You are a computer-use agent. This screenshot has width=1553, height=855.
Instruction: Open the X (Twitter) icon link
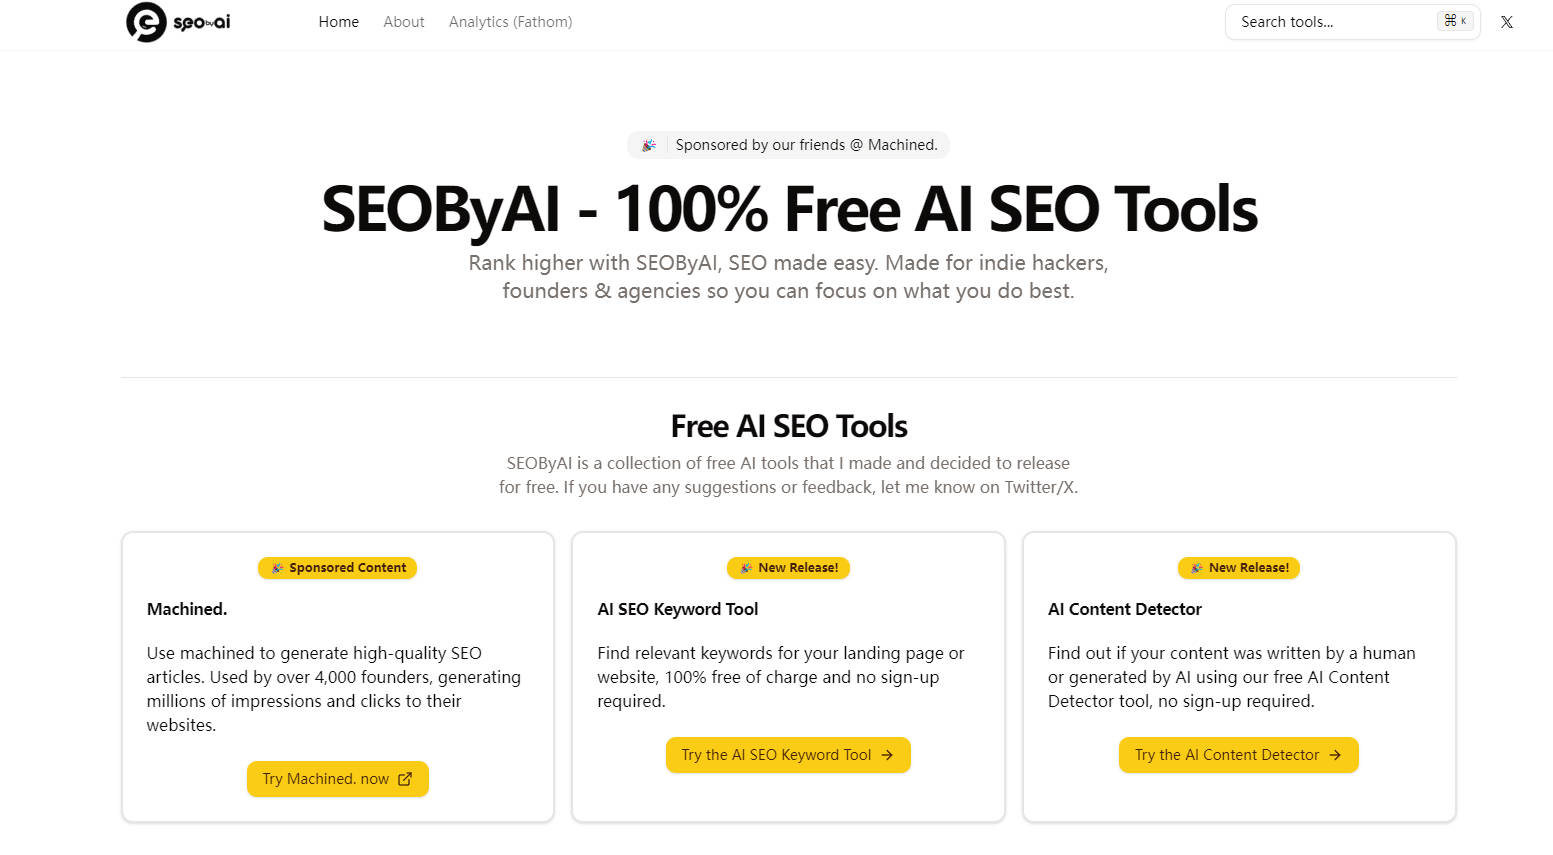(1506, 22)
